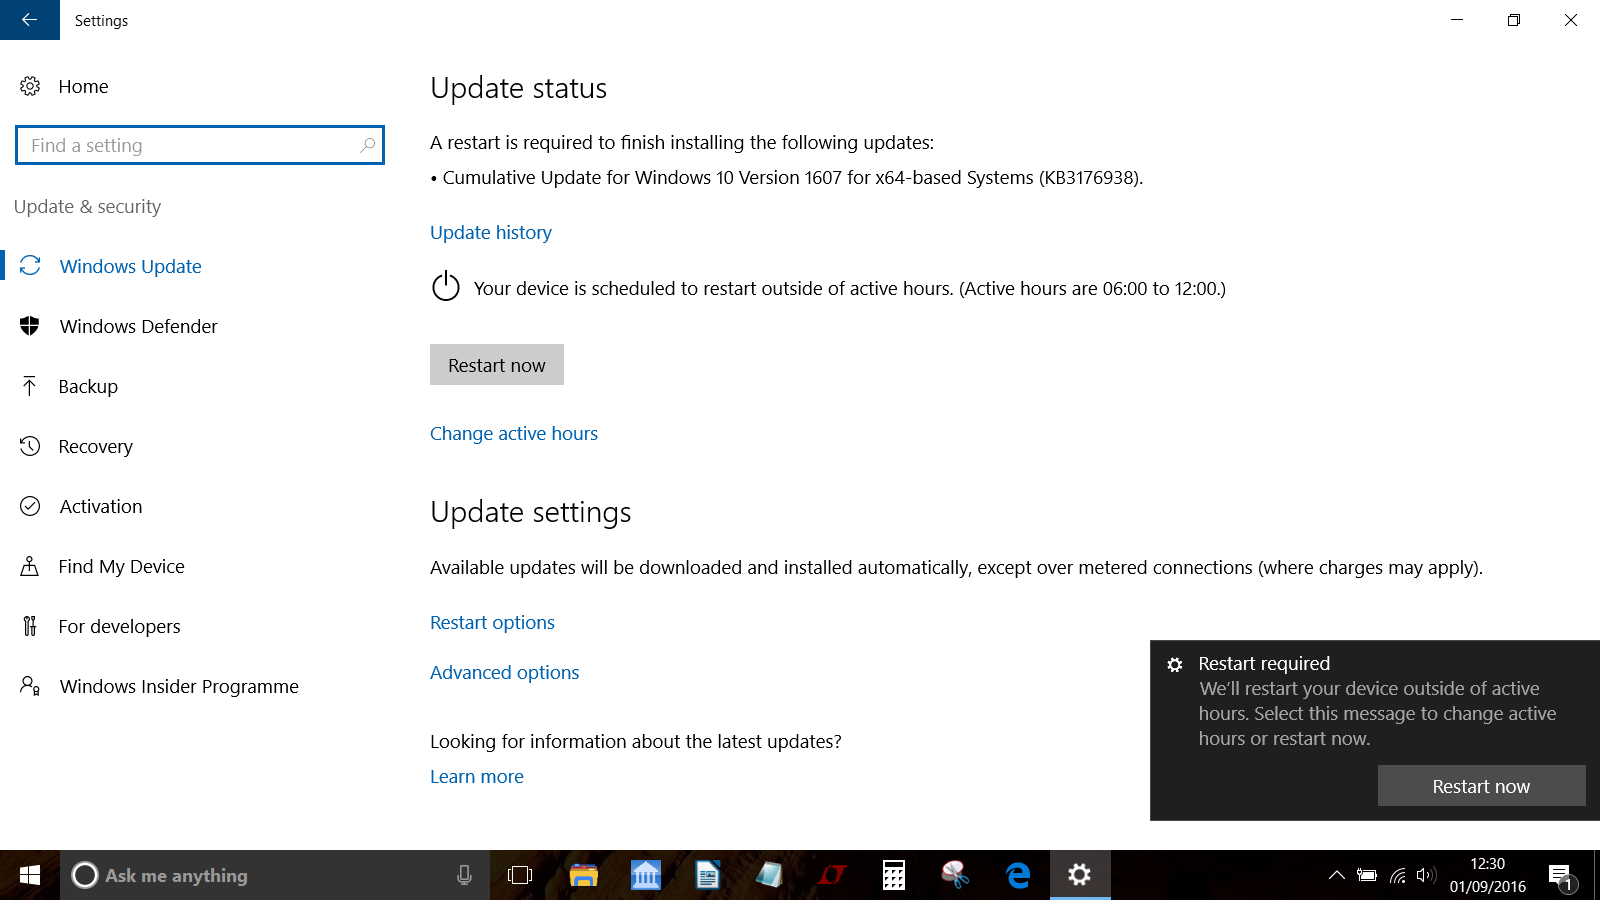Launch Microsoft Edge from the taskbar
The width and height of the screenshot is (1600, 900).
click(1018, 875)
